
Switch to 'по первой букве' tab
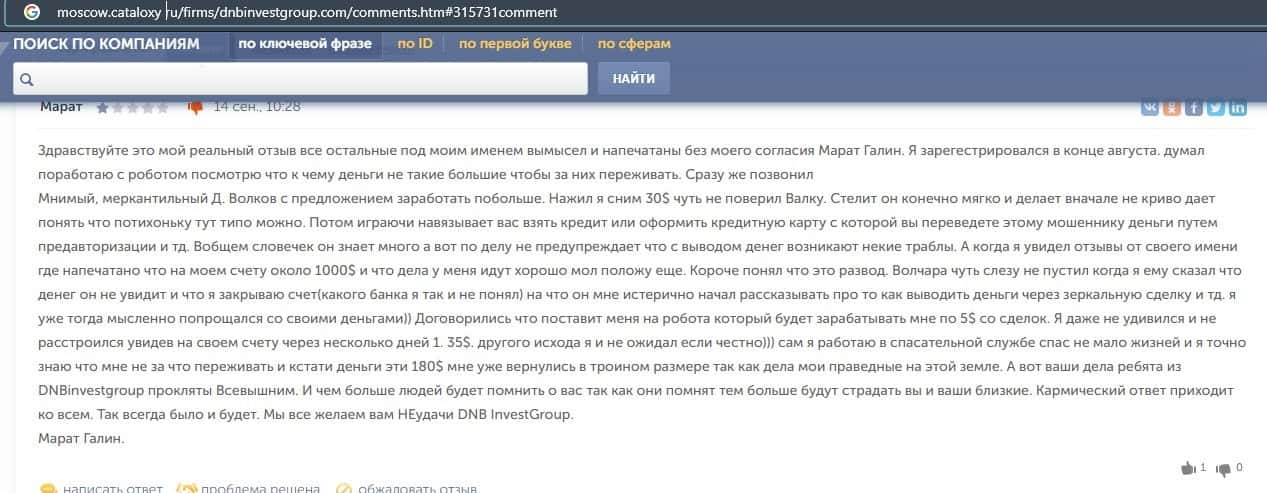pyautogui.click(x=515, y=44)
